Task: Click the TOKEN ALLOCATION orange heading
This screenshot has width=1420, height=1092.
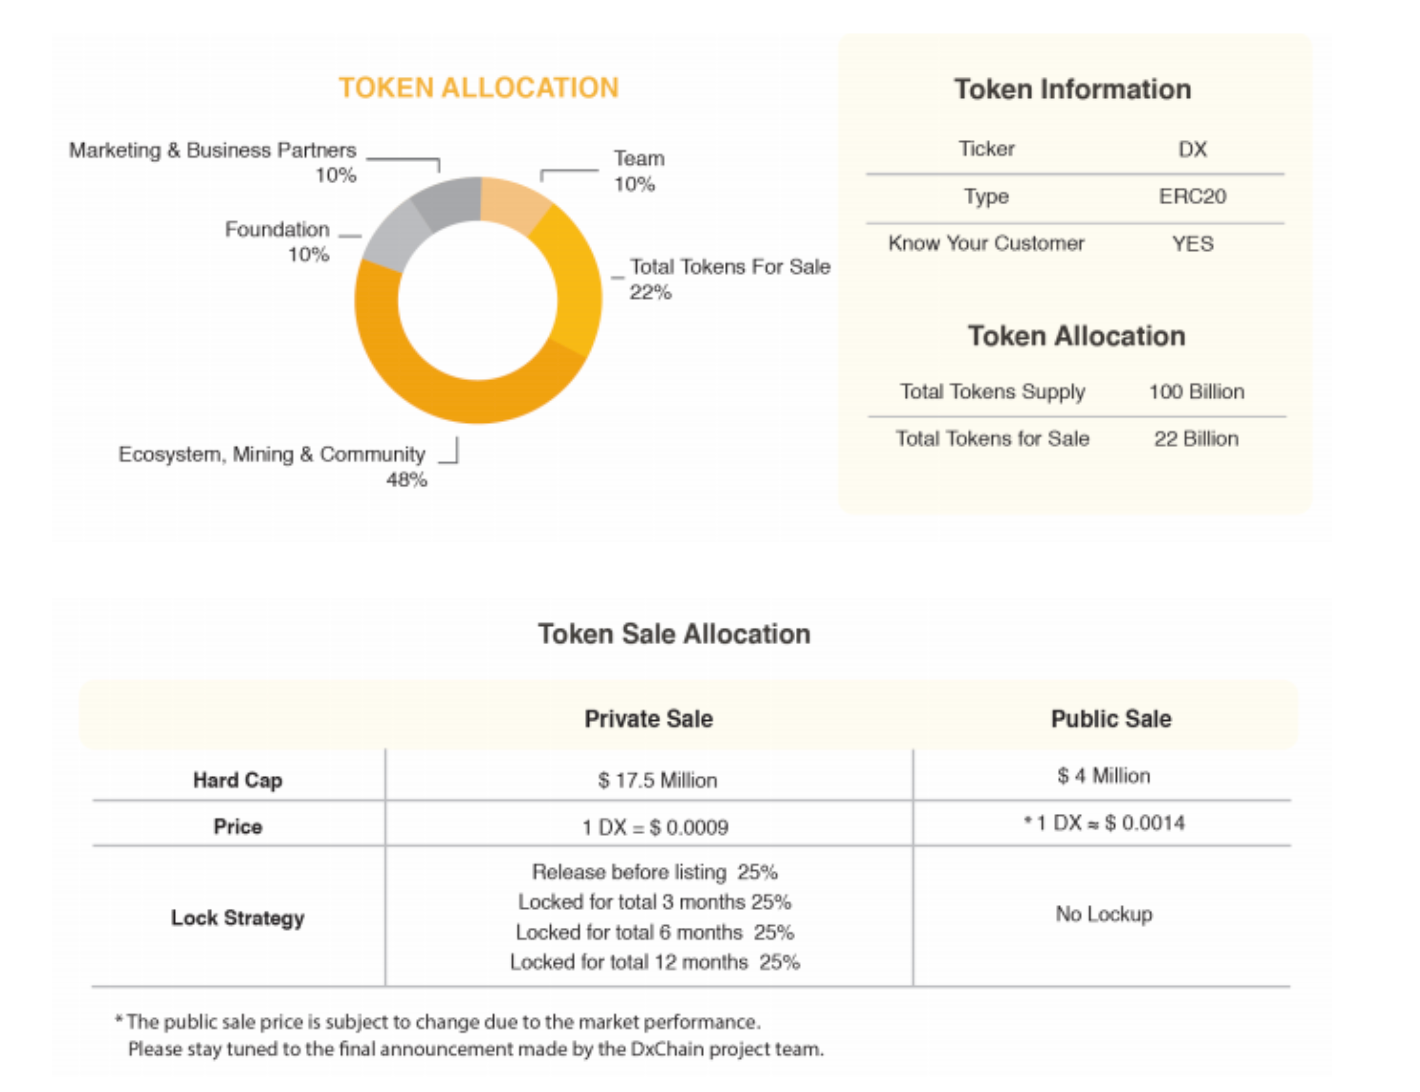Action: pos(478,88)
